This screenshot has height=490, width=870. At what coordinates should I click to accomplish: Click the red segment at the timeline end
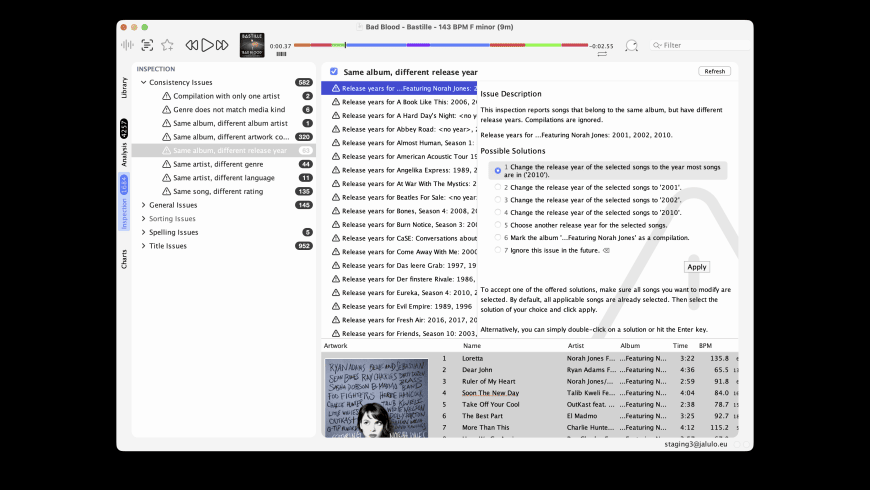tap(574, 45)
